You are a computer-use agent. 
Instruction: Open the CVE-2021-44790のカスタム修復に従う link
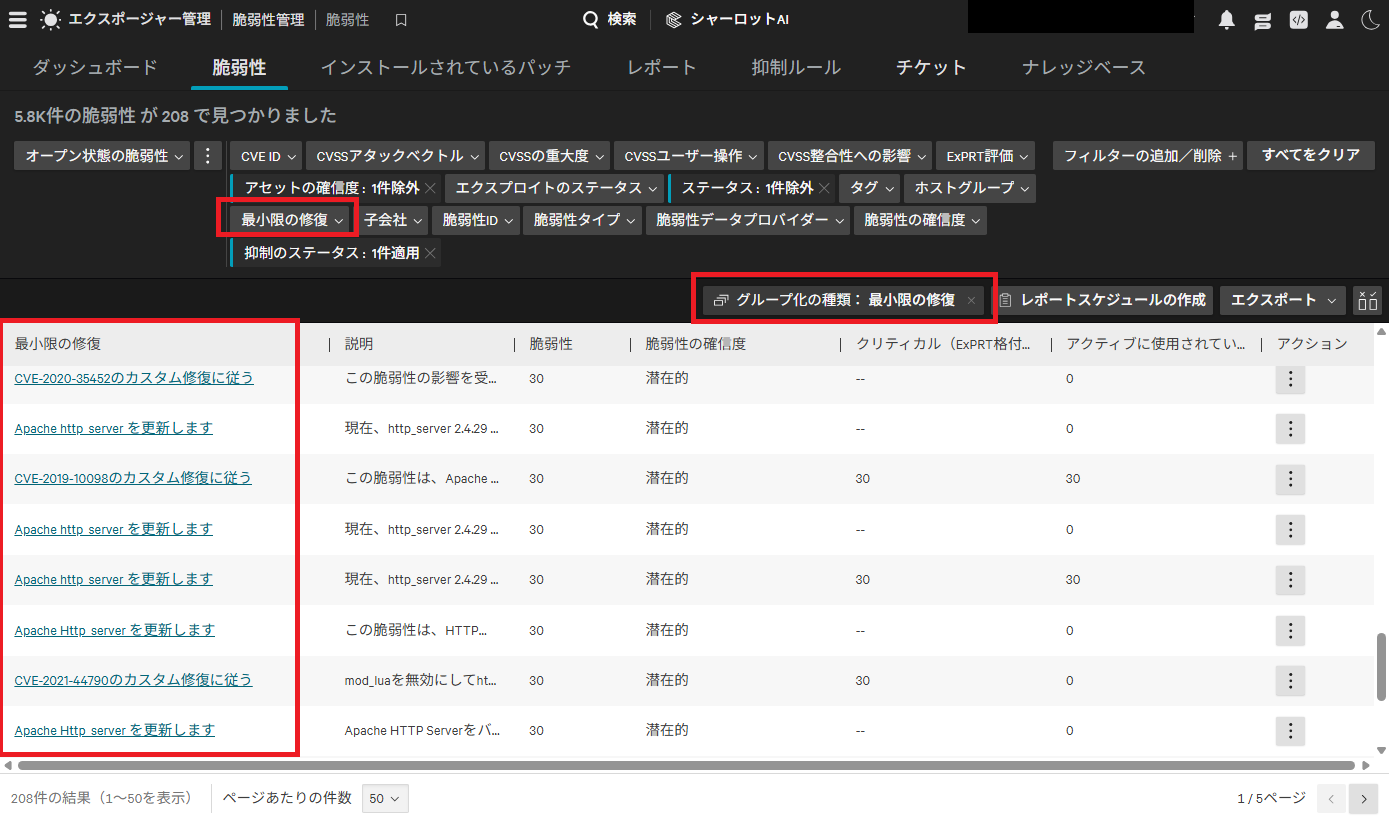(133, 679)
